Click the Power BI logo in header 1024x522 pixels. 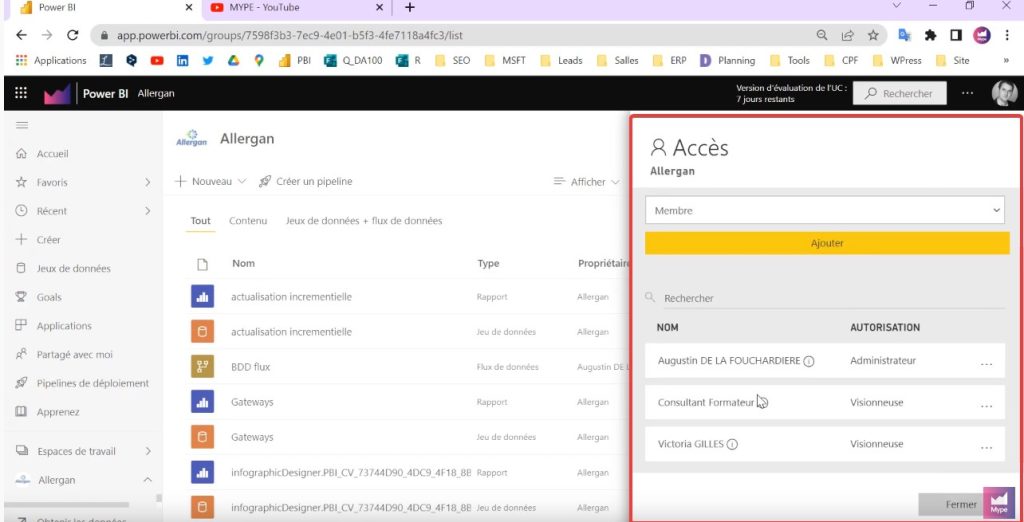pos(57,94)
